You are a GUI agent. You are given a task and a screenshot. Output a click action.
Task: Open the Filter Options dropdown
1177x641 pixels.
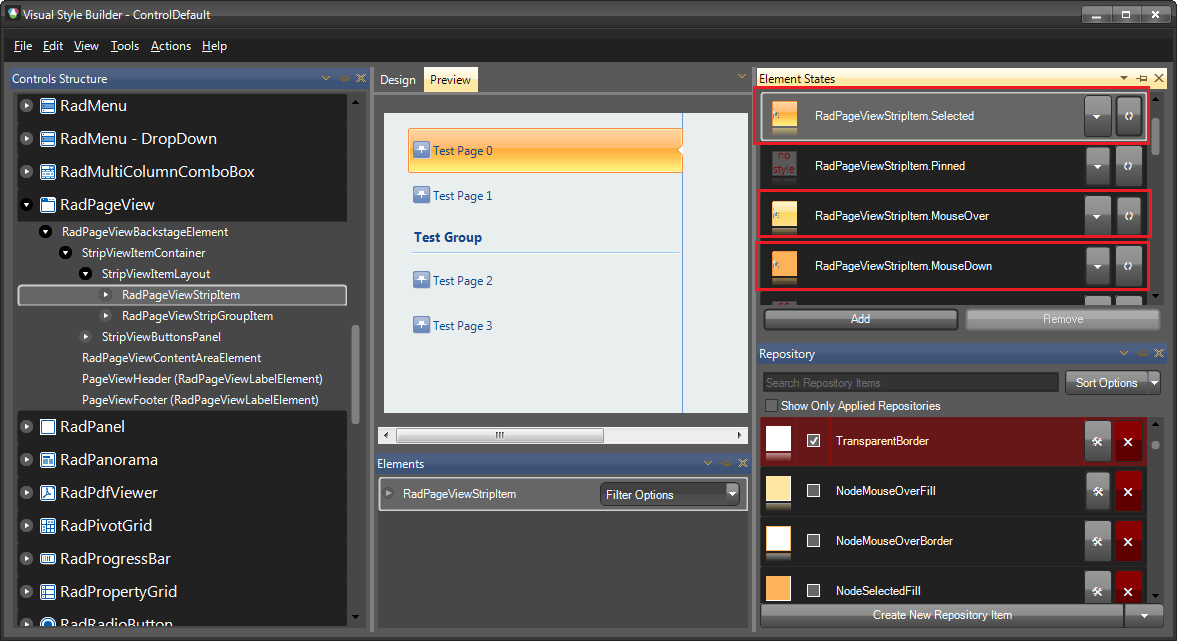[x=670, y=493]
